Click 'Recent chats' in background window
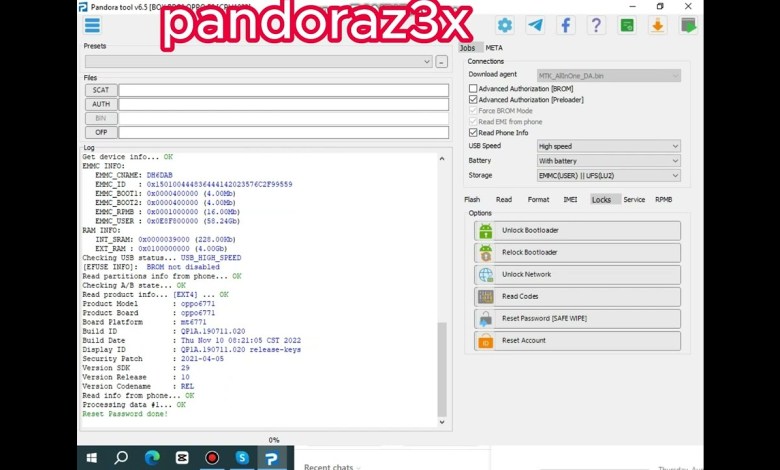The height and width of the screenshot is (470, 780). [x=328, y=467]
